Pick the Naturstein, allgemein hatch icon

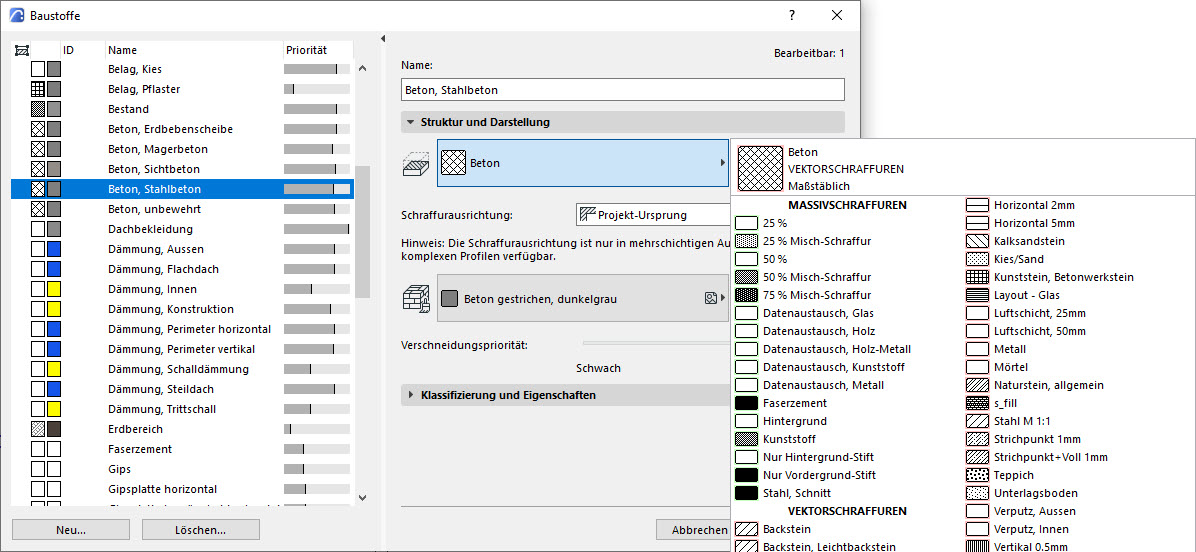977,385
